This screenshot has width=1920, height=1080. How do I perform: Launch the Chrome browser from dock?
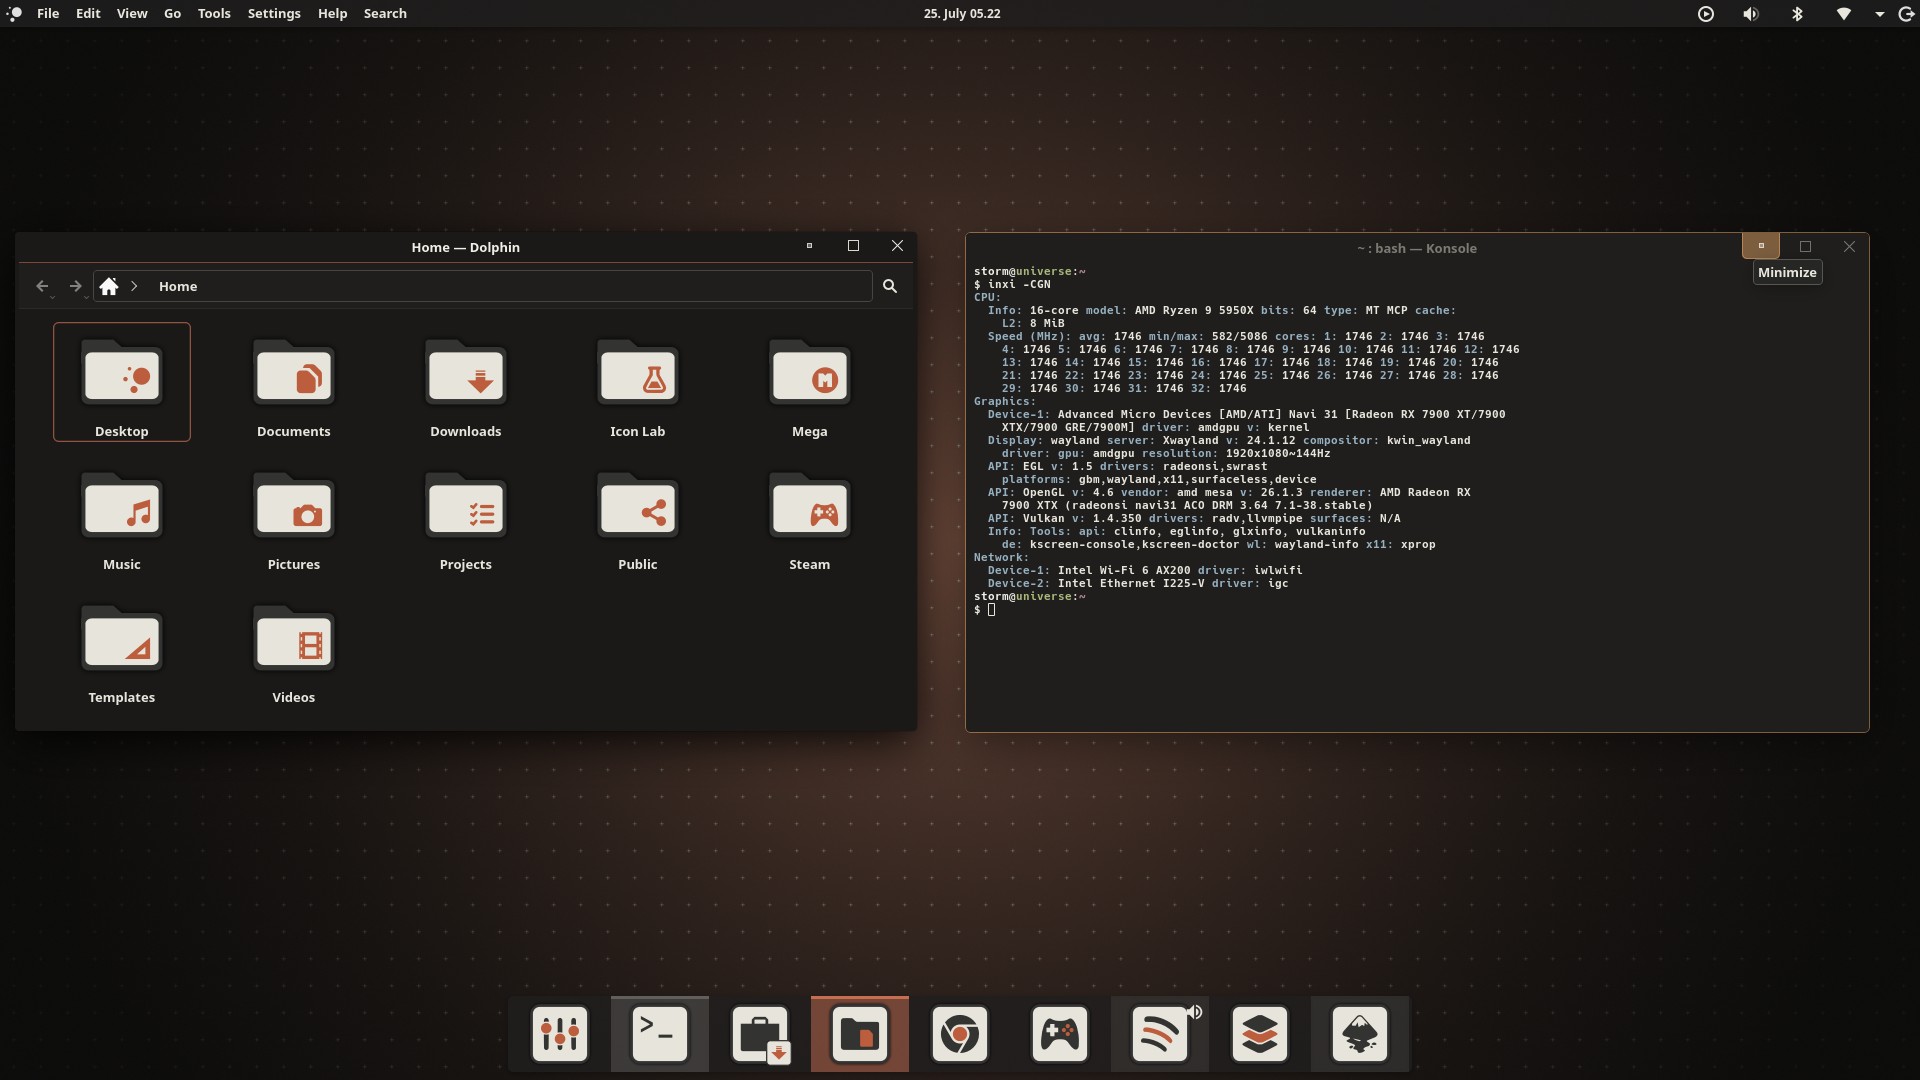(960, 1034)
